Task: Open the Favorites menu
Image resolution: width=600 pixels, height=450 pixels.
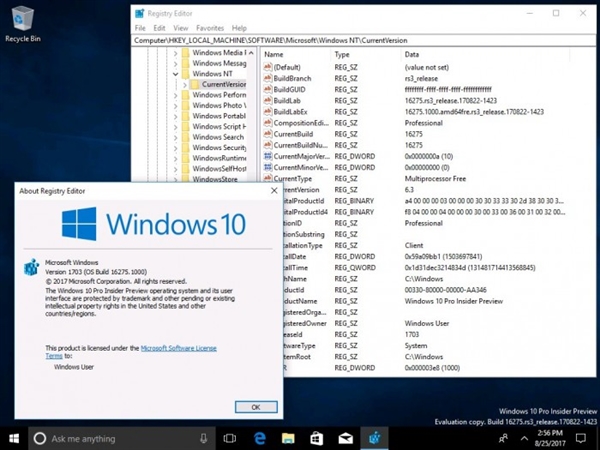Action: click(x=210, y=28)
